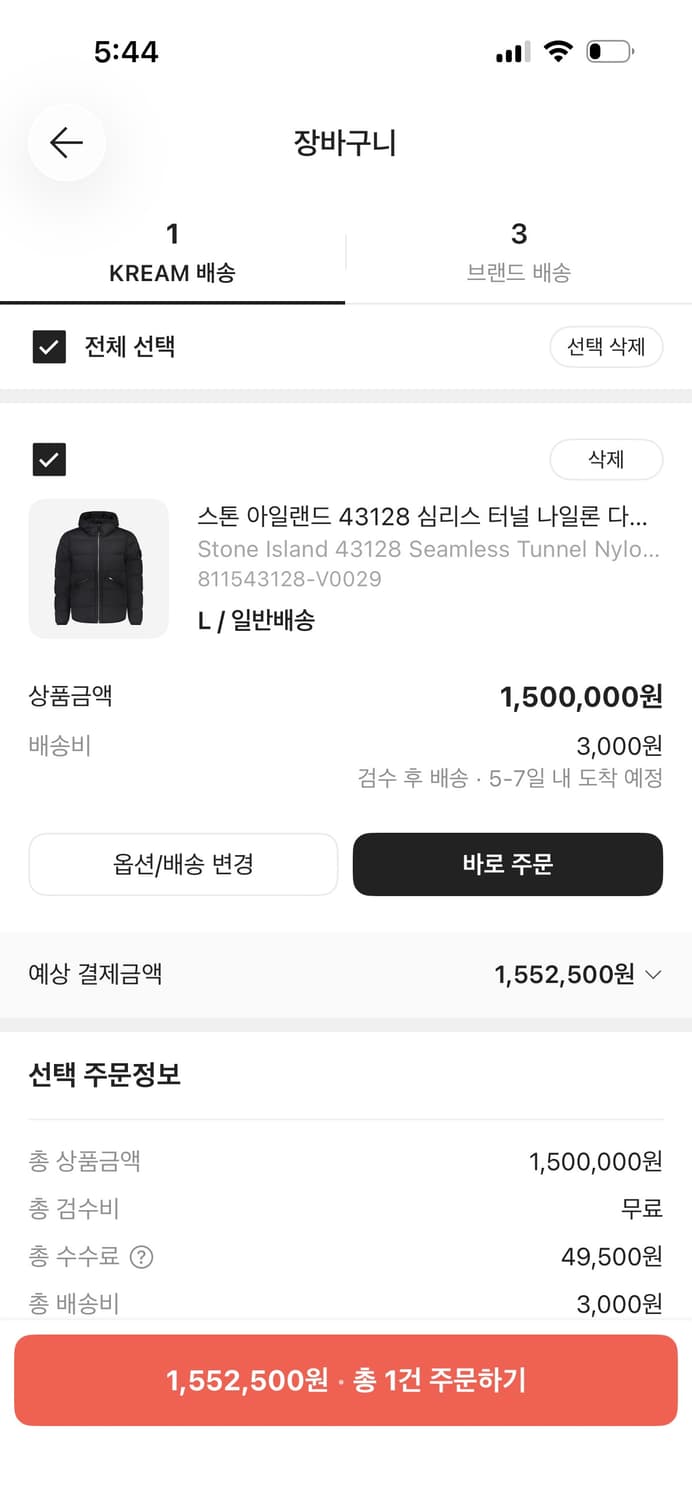This screenshot has height=1500, width=692.
Task: Click 옵션/배송 변경 to change options
Action: [183, 864]
